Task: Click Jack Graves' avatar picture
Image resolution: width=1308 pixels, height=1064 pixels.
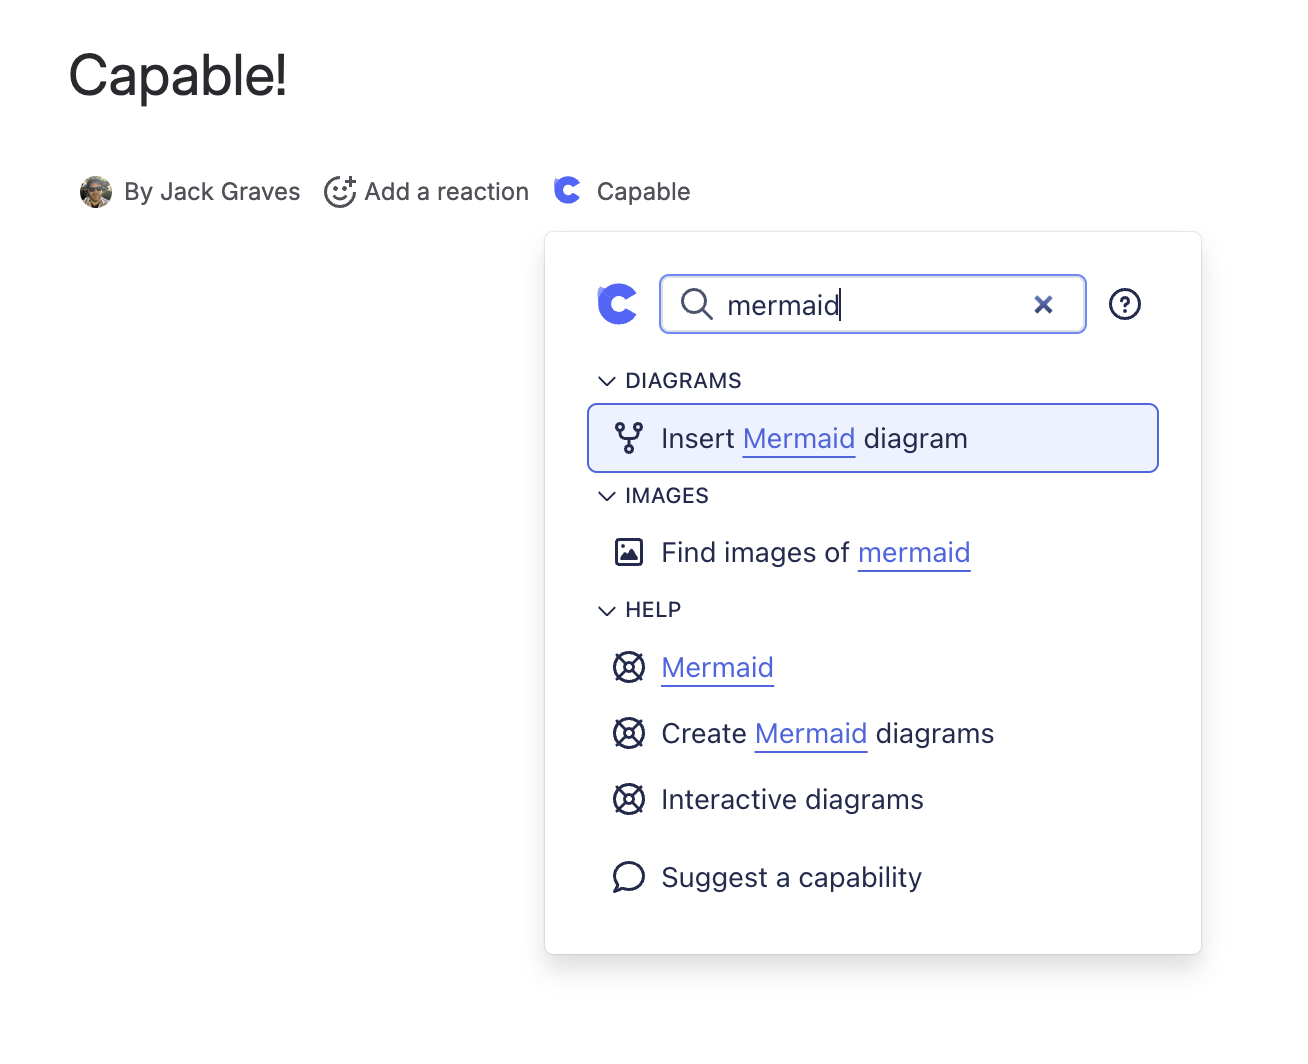Action: click(96, 191)
